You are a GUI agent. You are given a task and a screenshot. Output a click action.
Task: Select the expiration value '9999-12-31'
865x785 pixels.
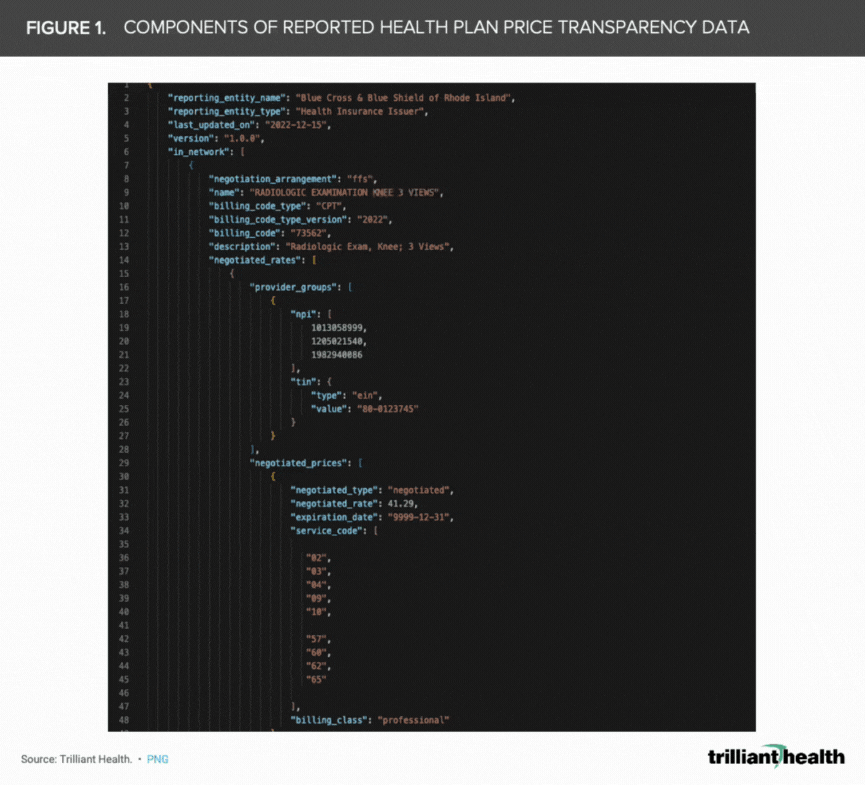(x=418, y=517)
